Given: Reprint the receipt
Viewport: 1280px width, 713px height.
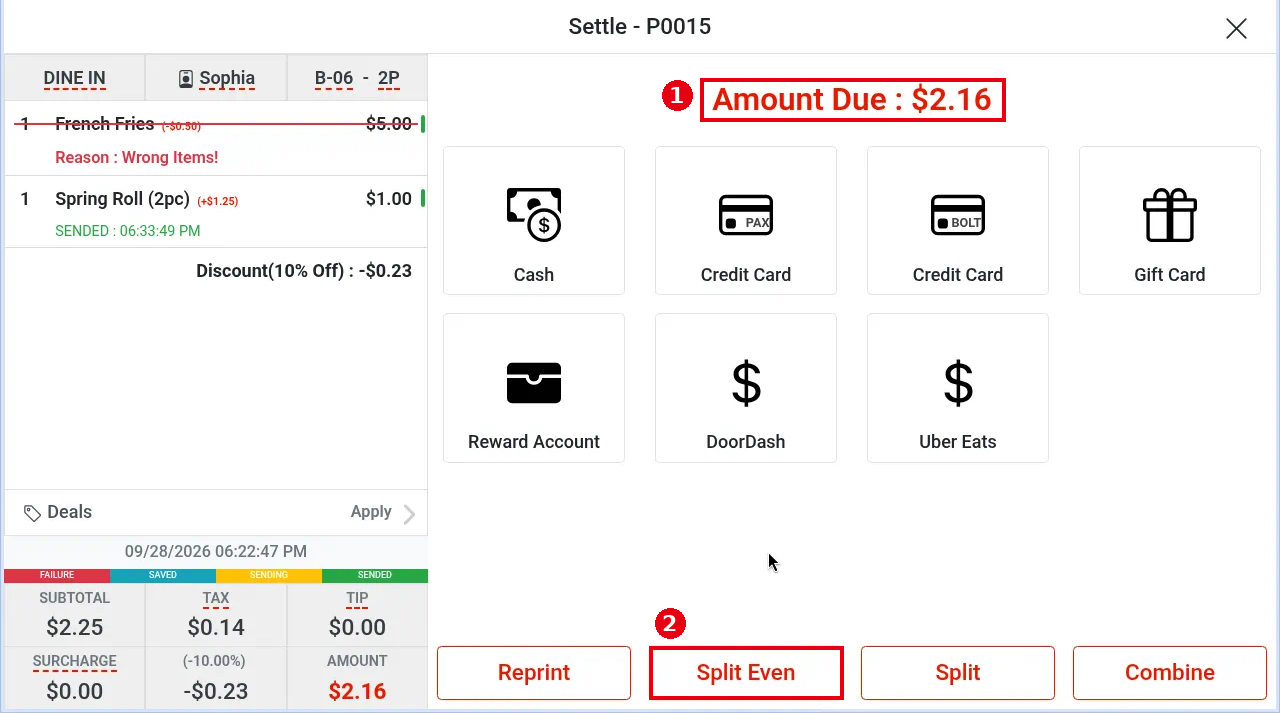Looking at the screenshot, I should [x=534, y=673].
